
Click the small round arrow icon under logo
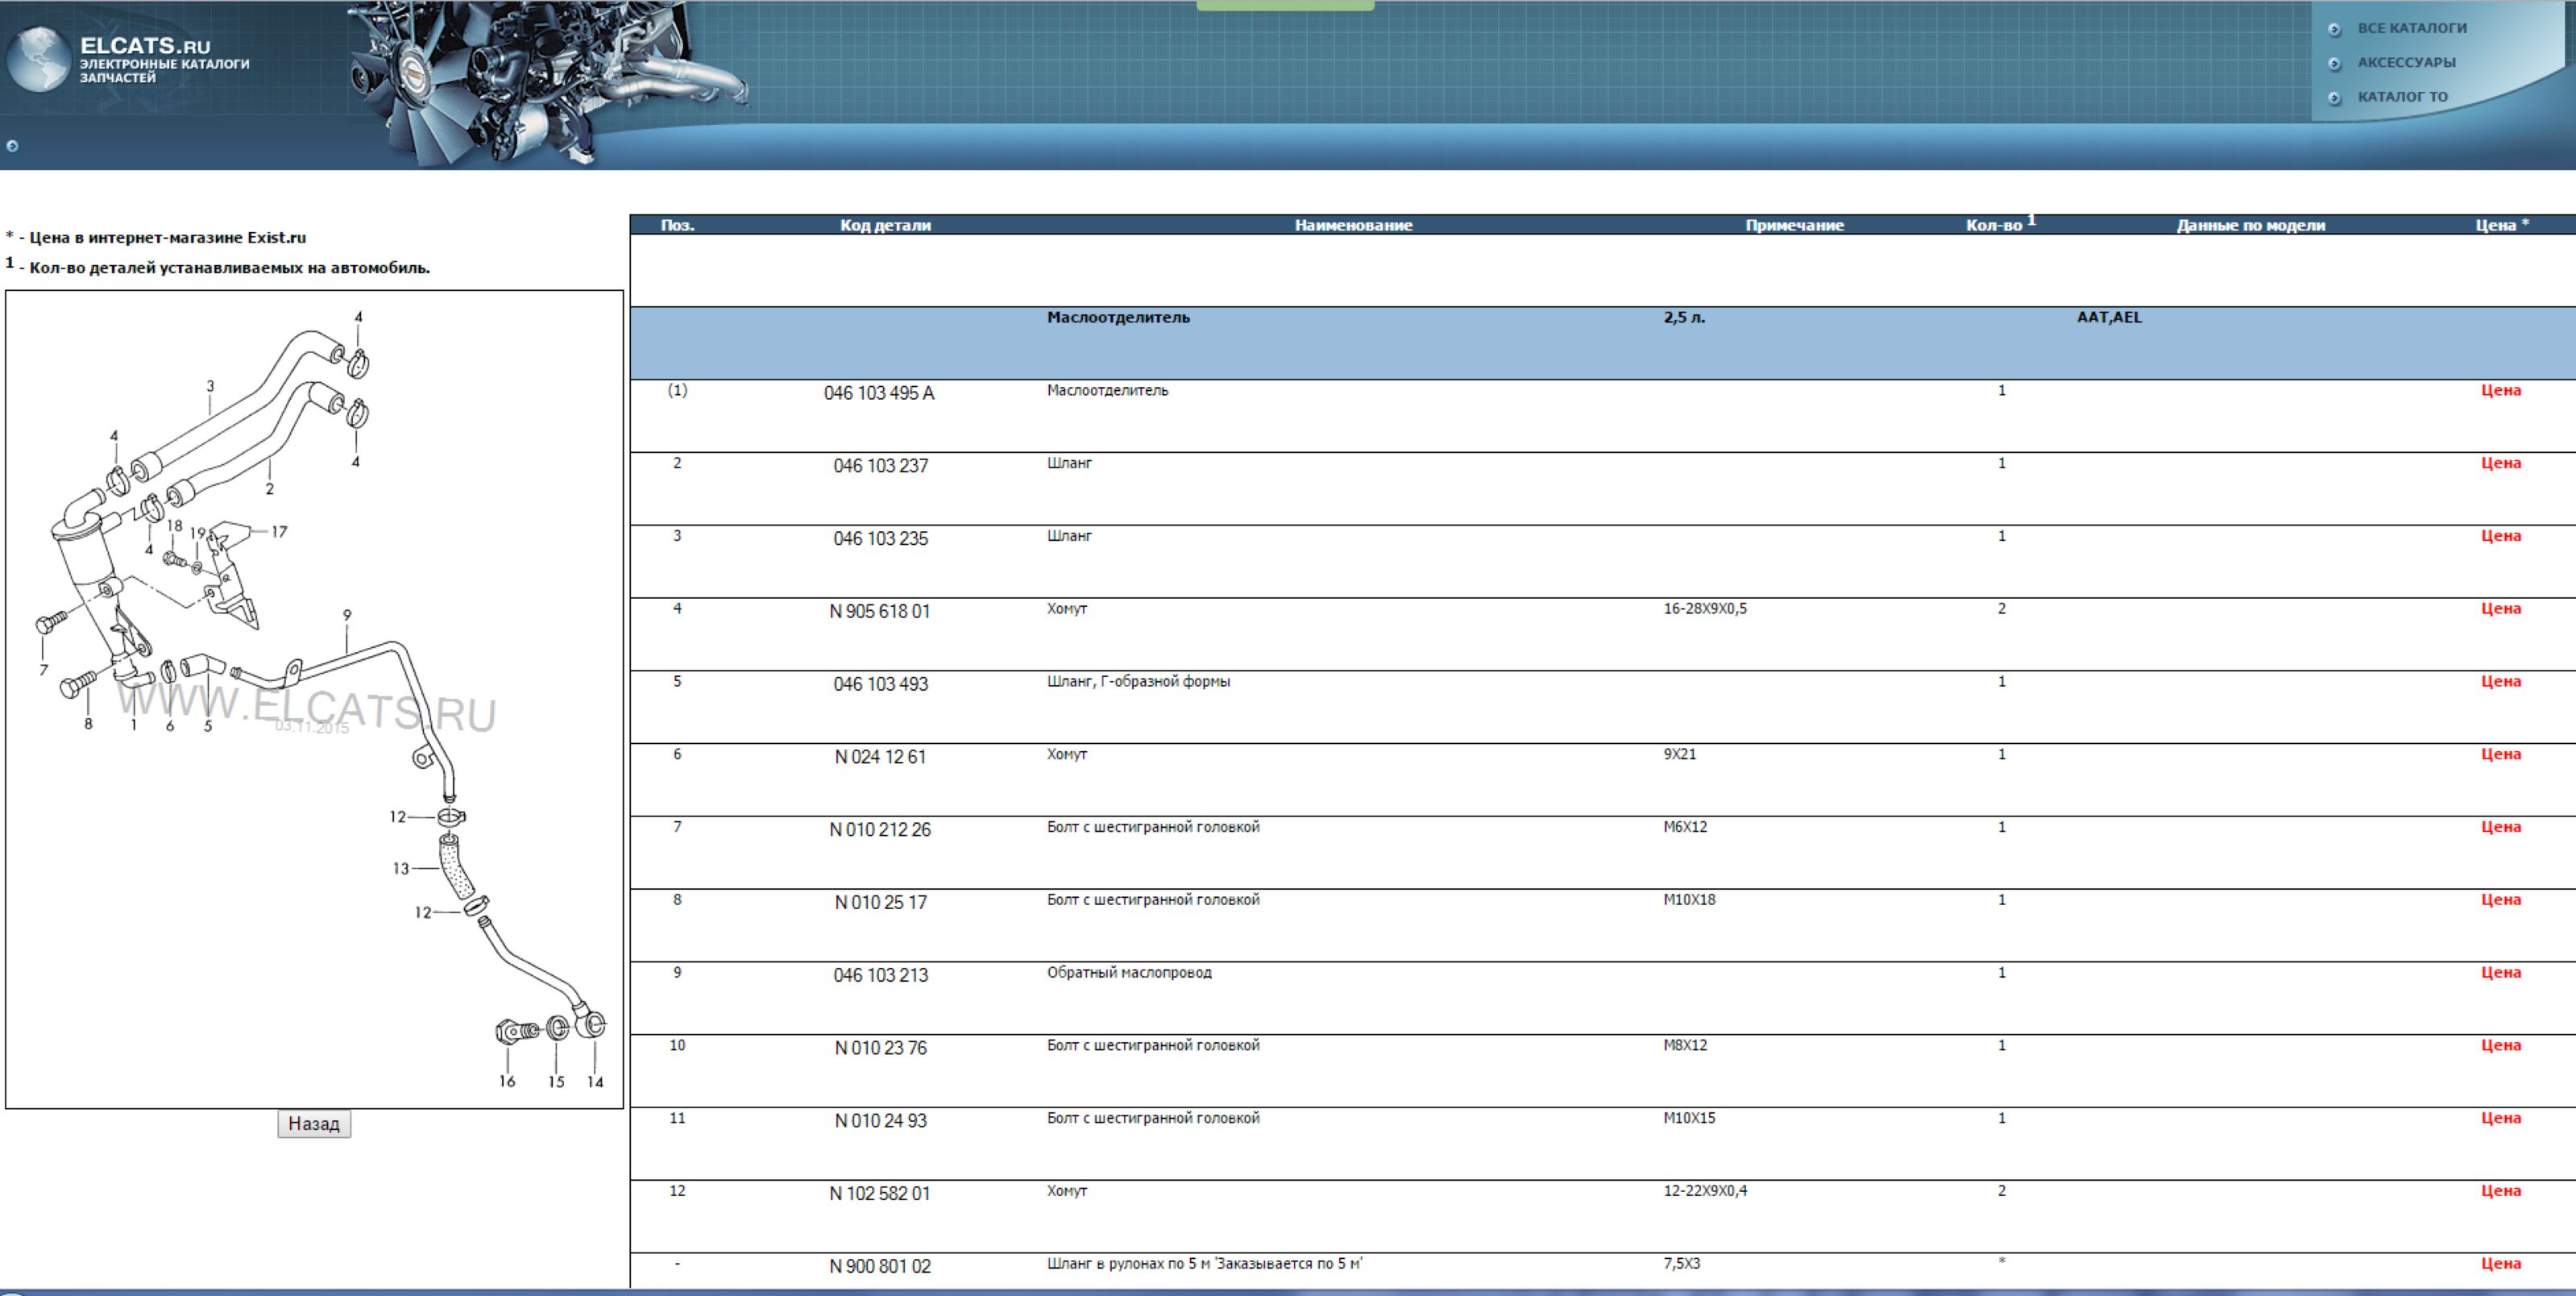coord(12,146)
